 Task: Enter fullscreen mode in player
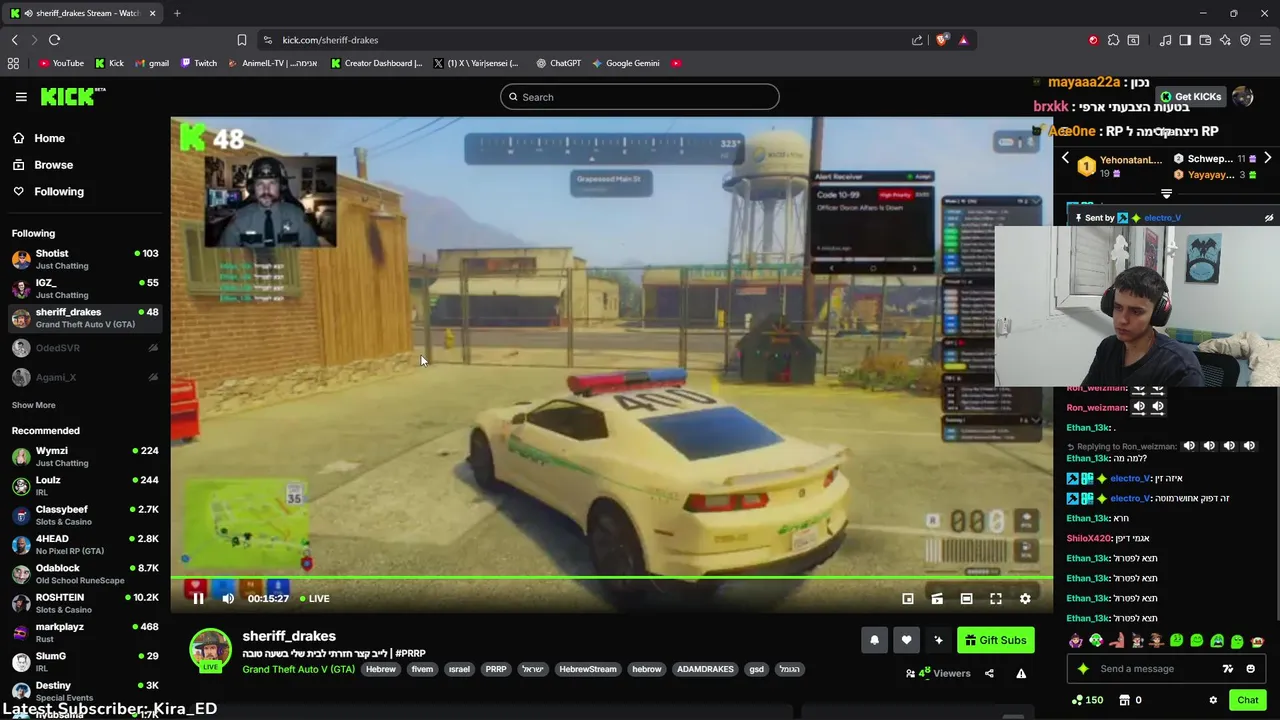(x=996, y=598)
